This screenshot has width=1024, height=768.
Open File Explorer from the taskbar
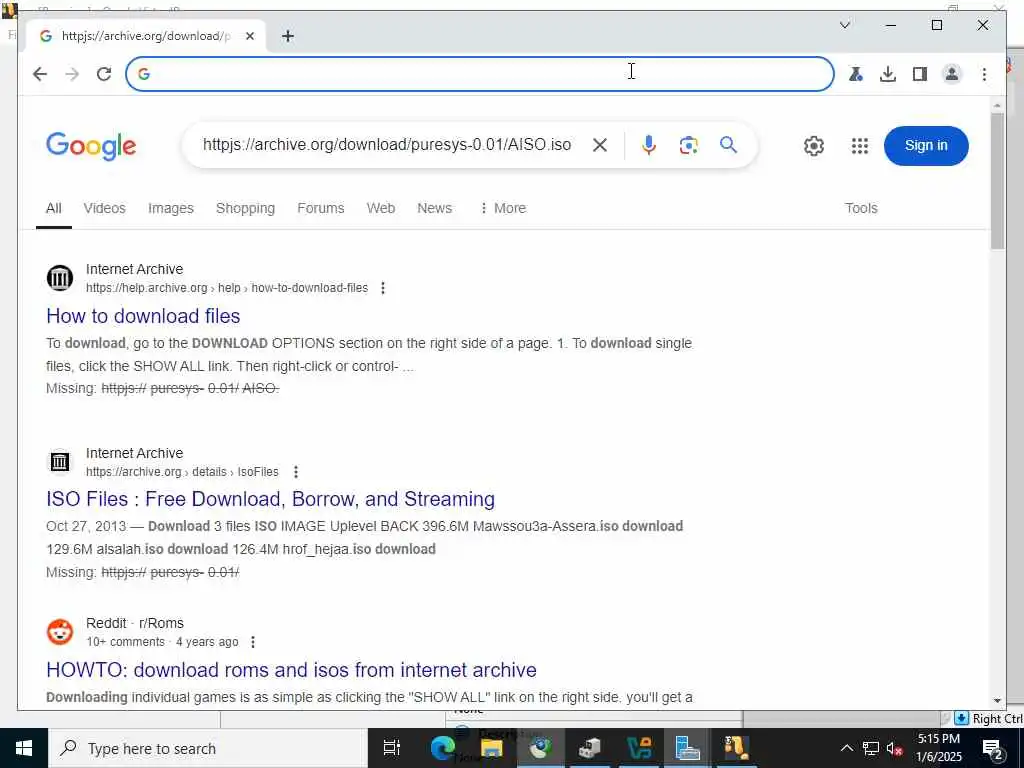pos(491,748)
